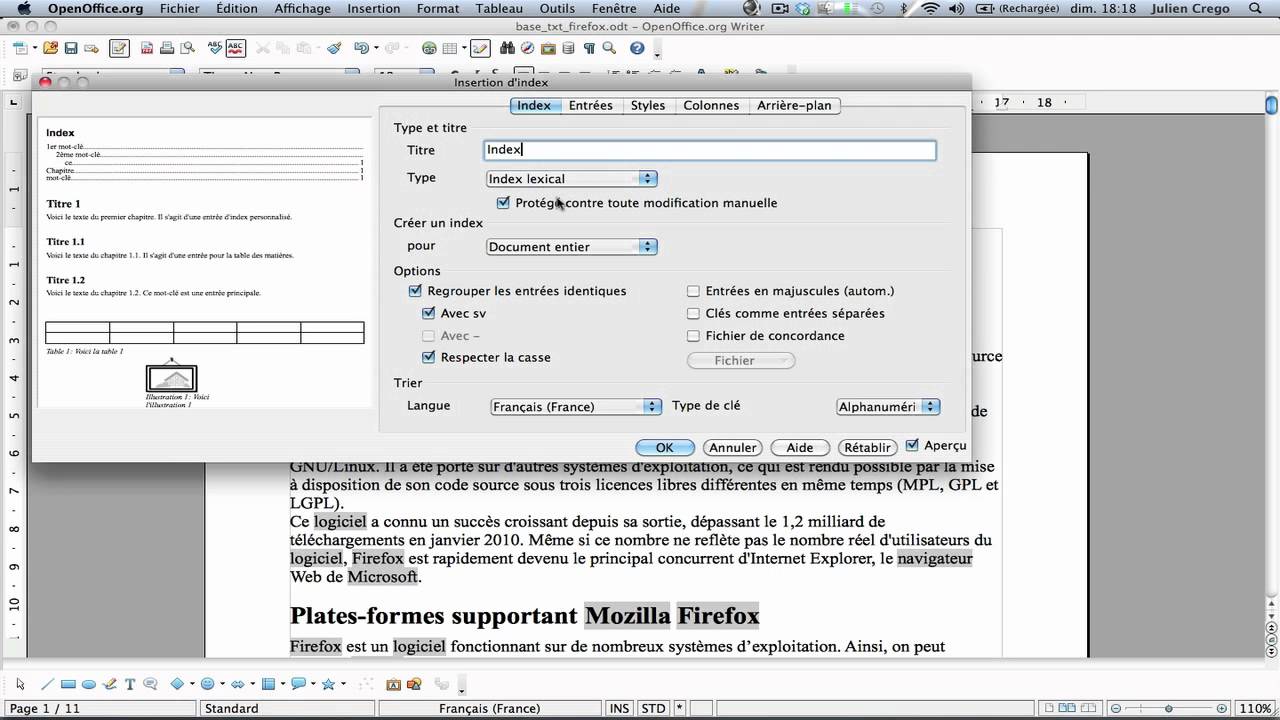Viewport: 1280px width, 720px height.
Task: Toggle the Aperçu preview checkbox
Action: point(912,445)
